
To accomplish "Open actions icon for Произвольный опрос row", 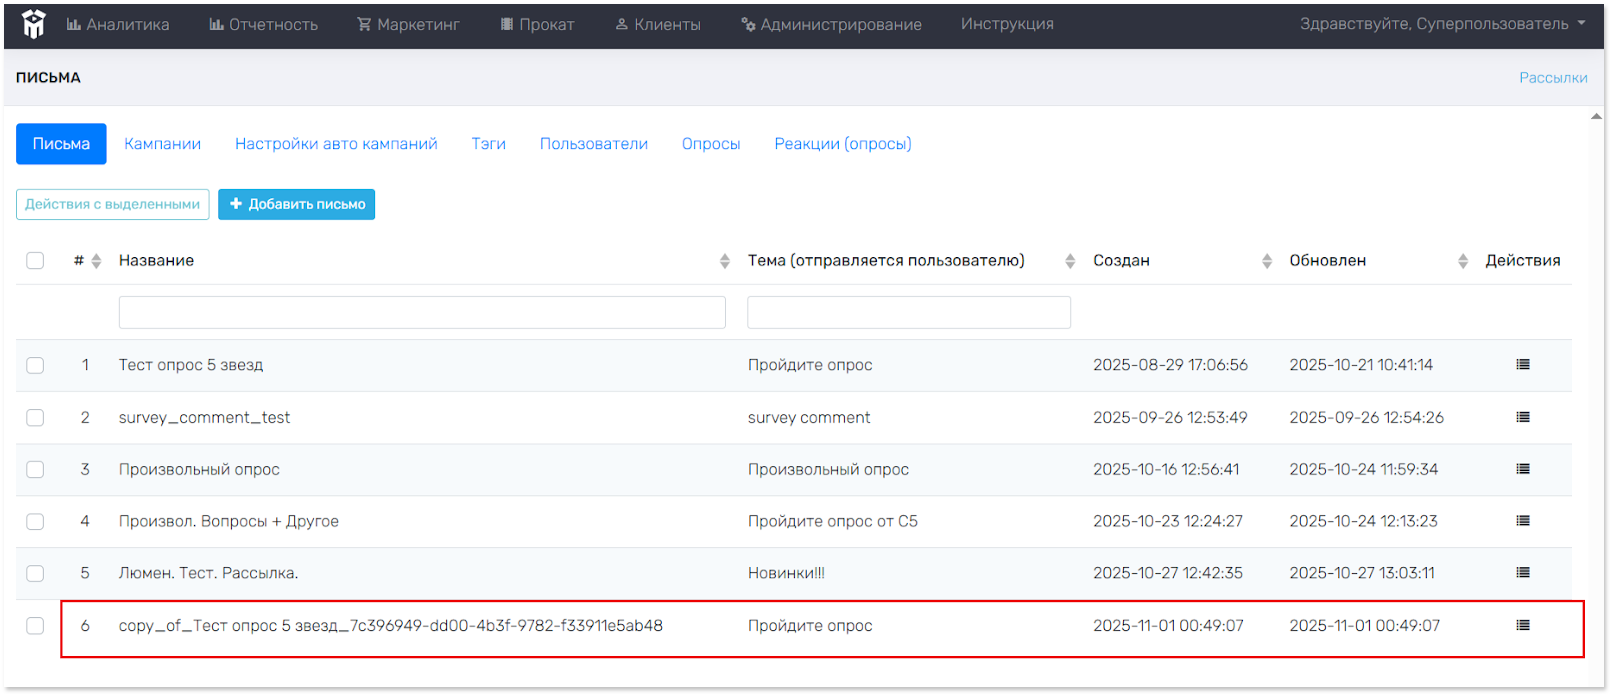I will click(1522, 469).
